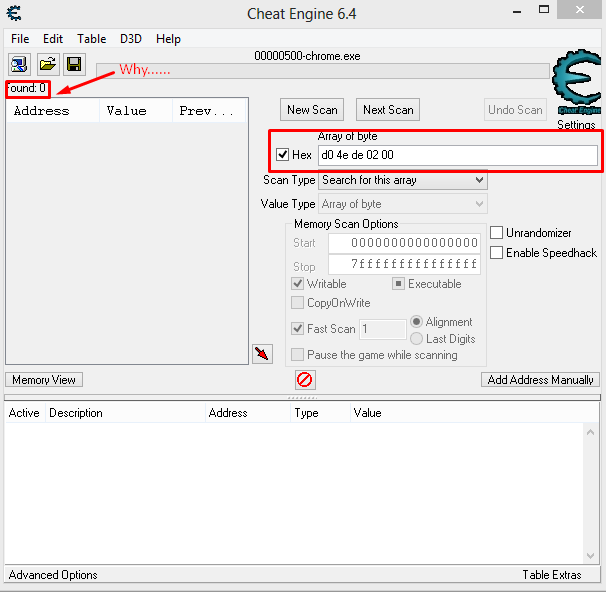Toggle the Hex checkbox

point(283,155)
